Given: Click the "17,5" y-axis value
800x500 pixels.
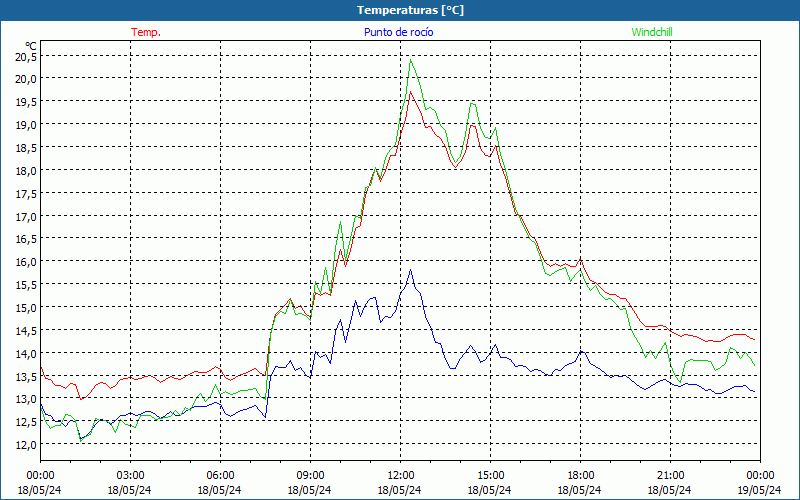Looking at the screenshot, I should click(26, 194).
